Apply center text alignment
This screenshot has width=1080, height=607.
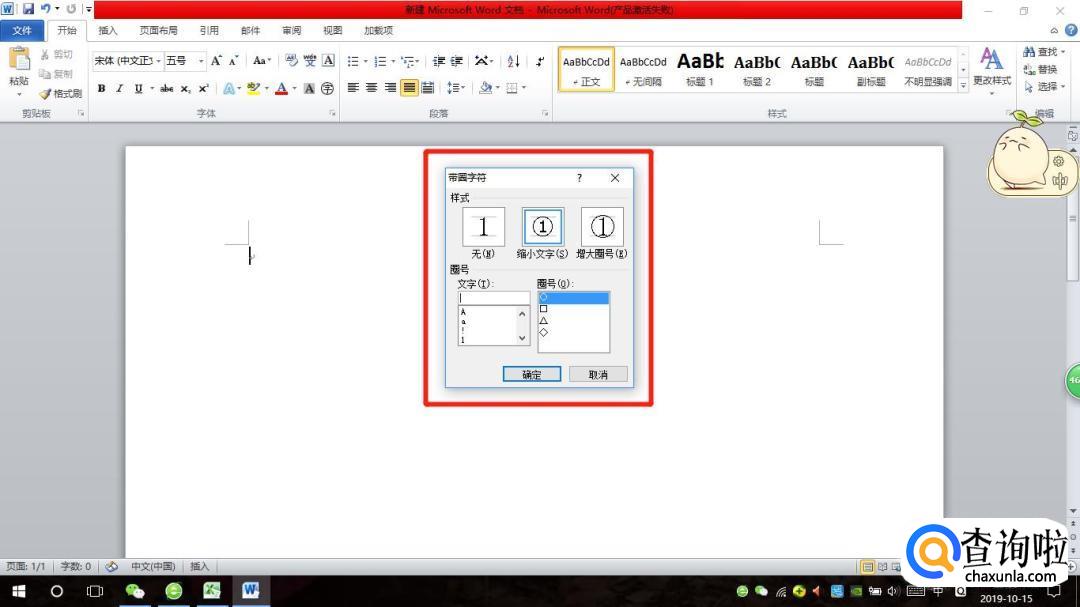click(371, 88)
